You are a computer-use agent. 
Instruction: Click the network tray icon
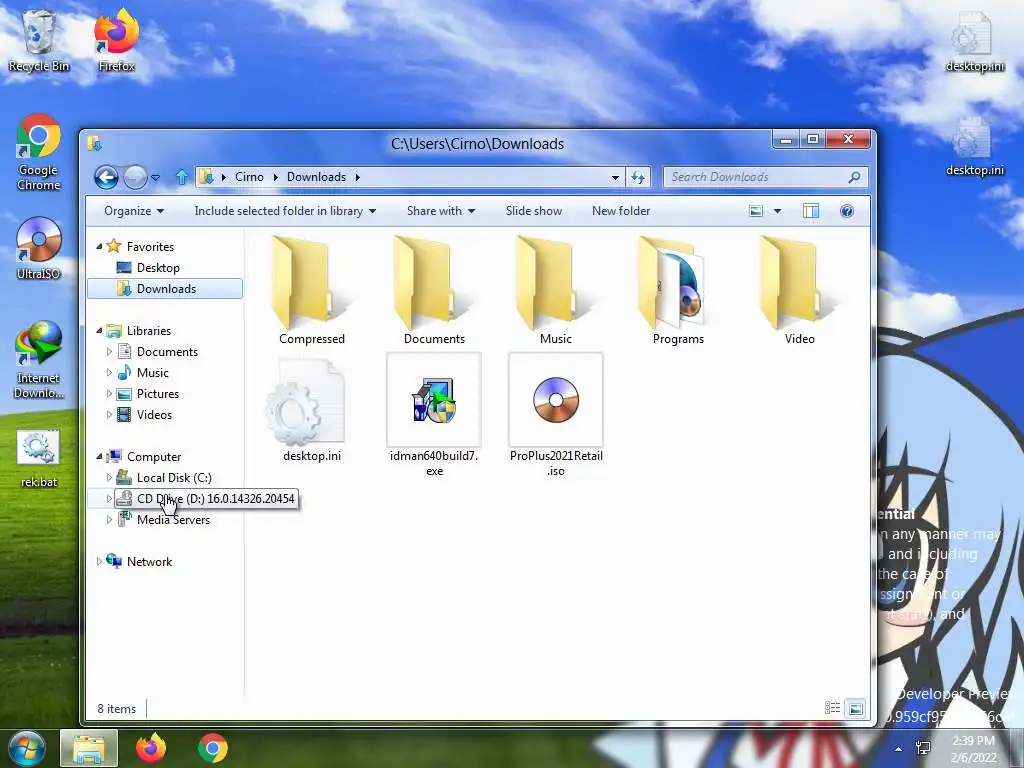(923, 748)
